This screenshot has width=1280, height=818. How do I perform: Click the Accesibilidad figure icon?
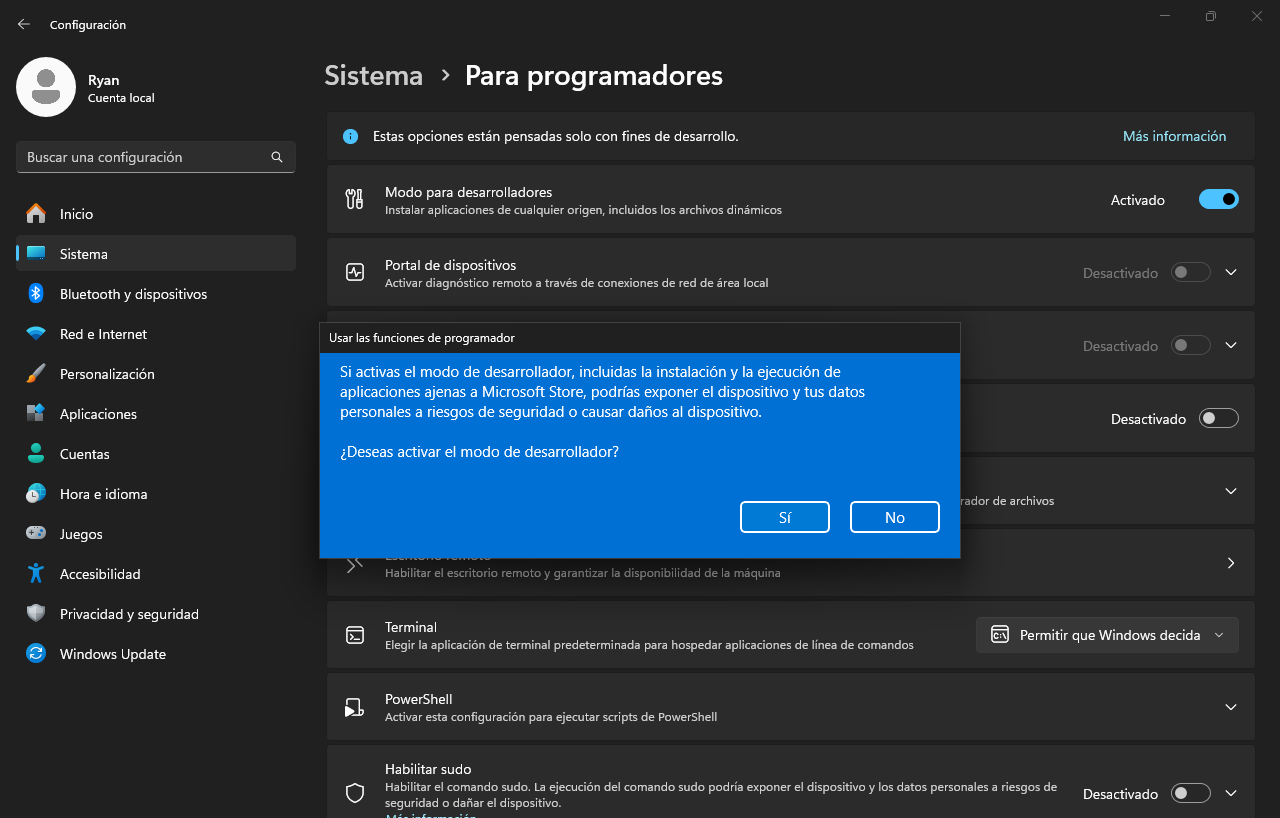pos(36,573)
